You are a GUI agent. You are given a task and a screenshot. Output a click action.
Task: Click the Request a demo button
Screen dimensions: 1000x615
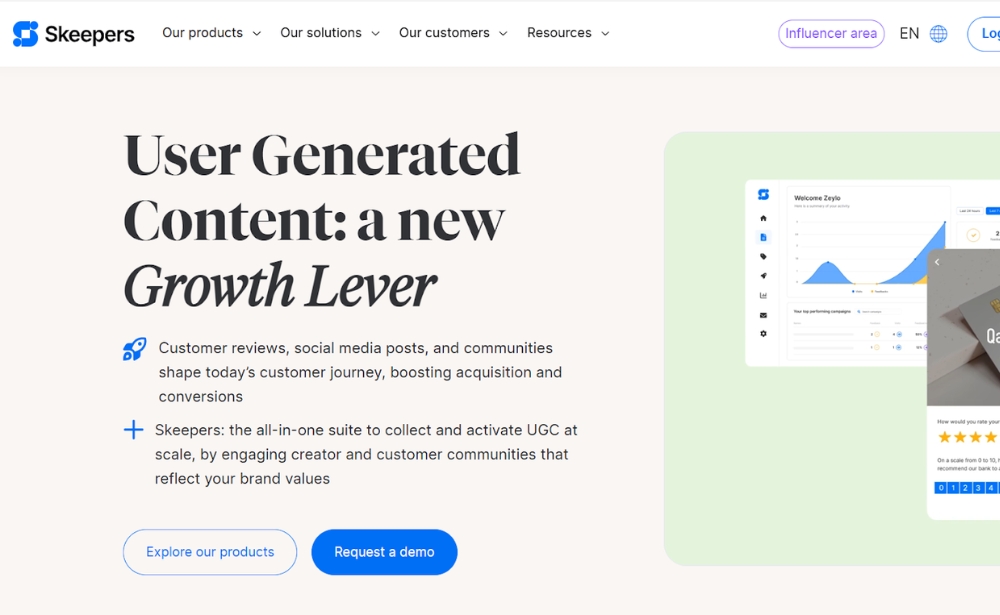point(384,552)
